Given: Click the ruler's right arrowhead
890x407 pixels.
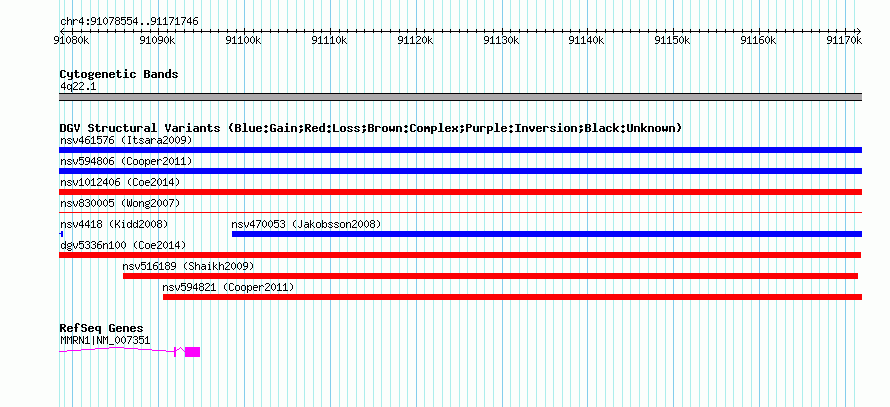Looking at the screenshot, I should pos(859,31).
